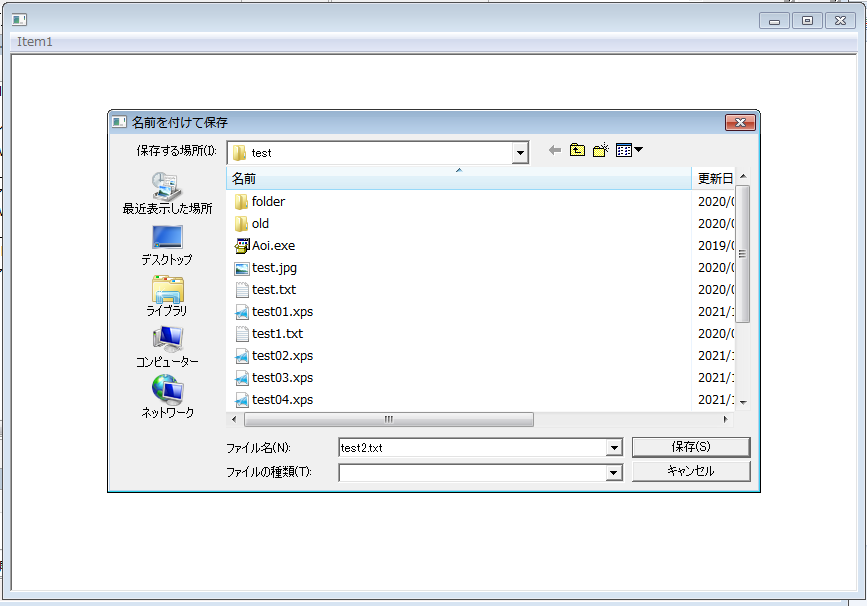
Task: Click the vertical scrollbar thumb of file list
Action: pos(743,254)
